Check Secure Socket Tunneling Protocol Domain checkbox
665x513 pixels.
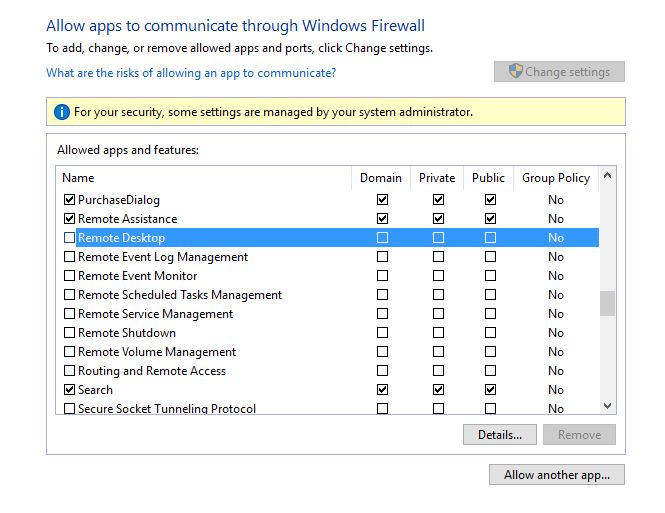click(382, 408)
